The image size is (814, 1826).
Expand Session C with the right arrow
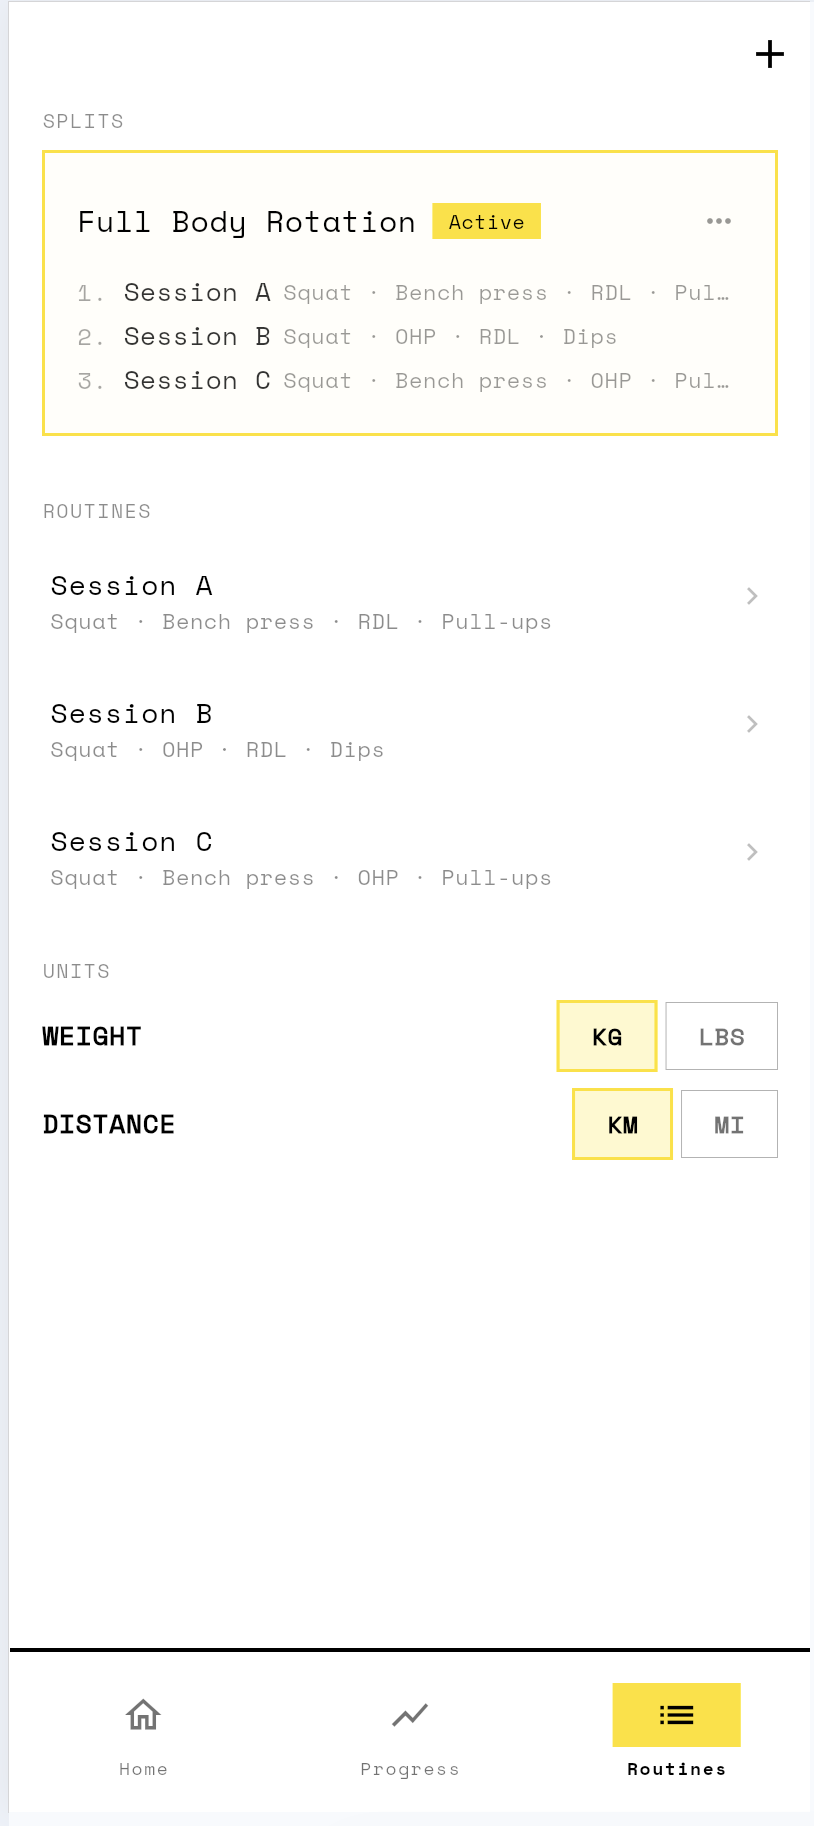751,852
